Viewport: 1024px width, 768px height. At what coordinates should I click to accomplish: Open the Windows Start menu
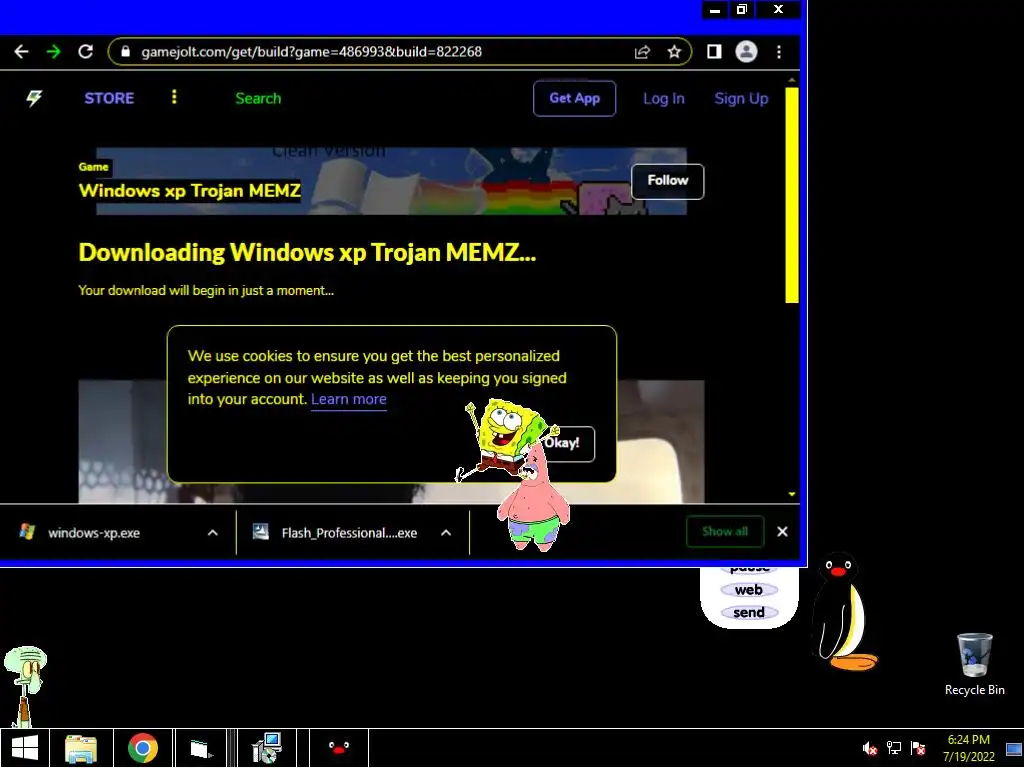tap(25, 748)
